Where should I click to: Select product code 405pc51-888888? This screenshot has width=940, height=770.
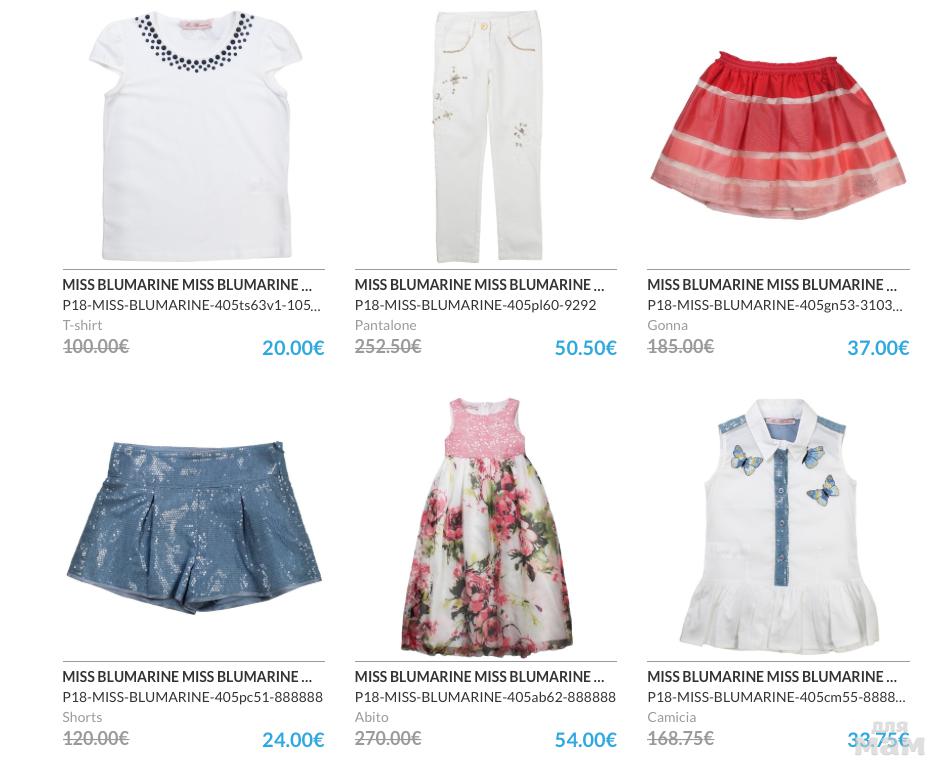[192, 697]
